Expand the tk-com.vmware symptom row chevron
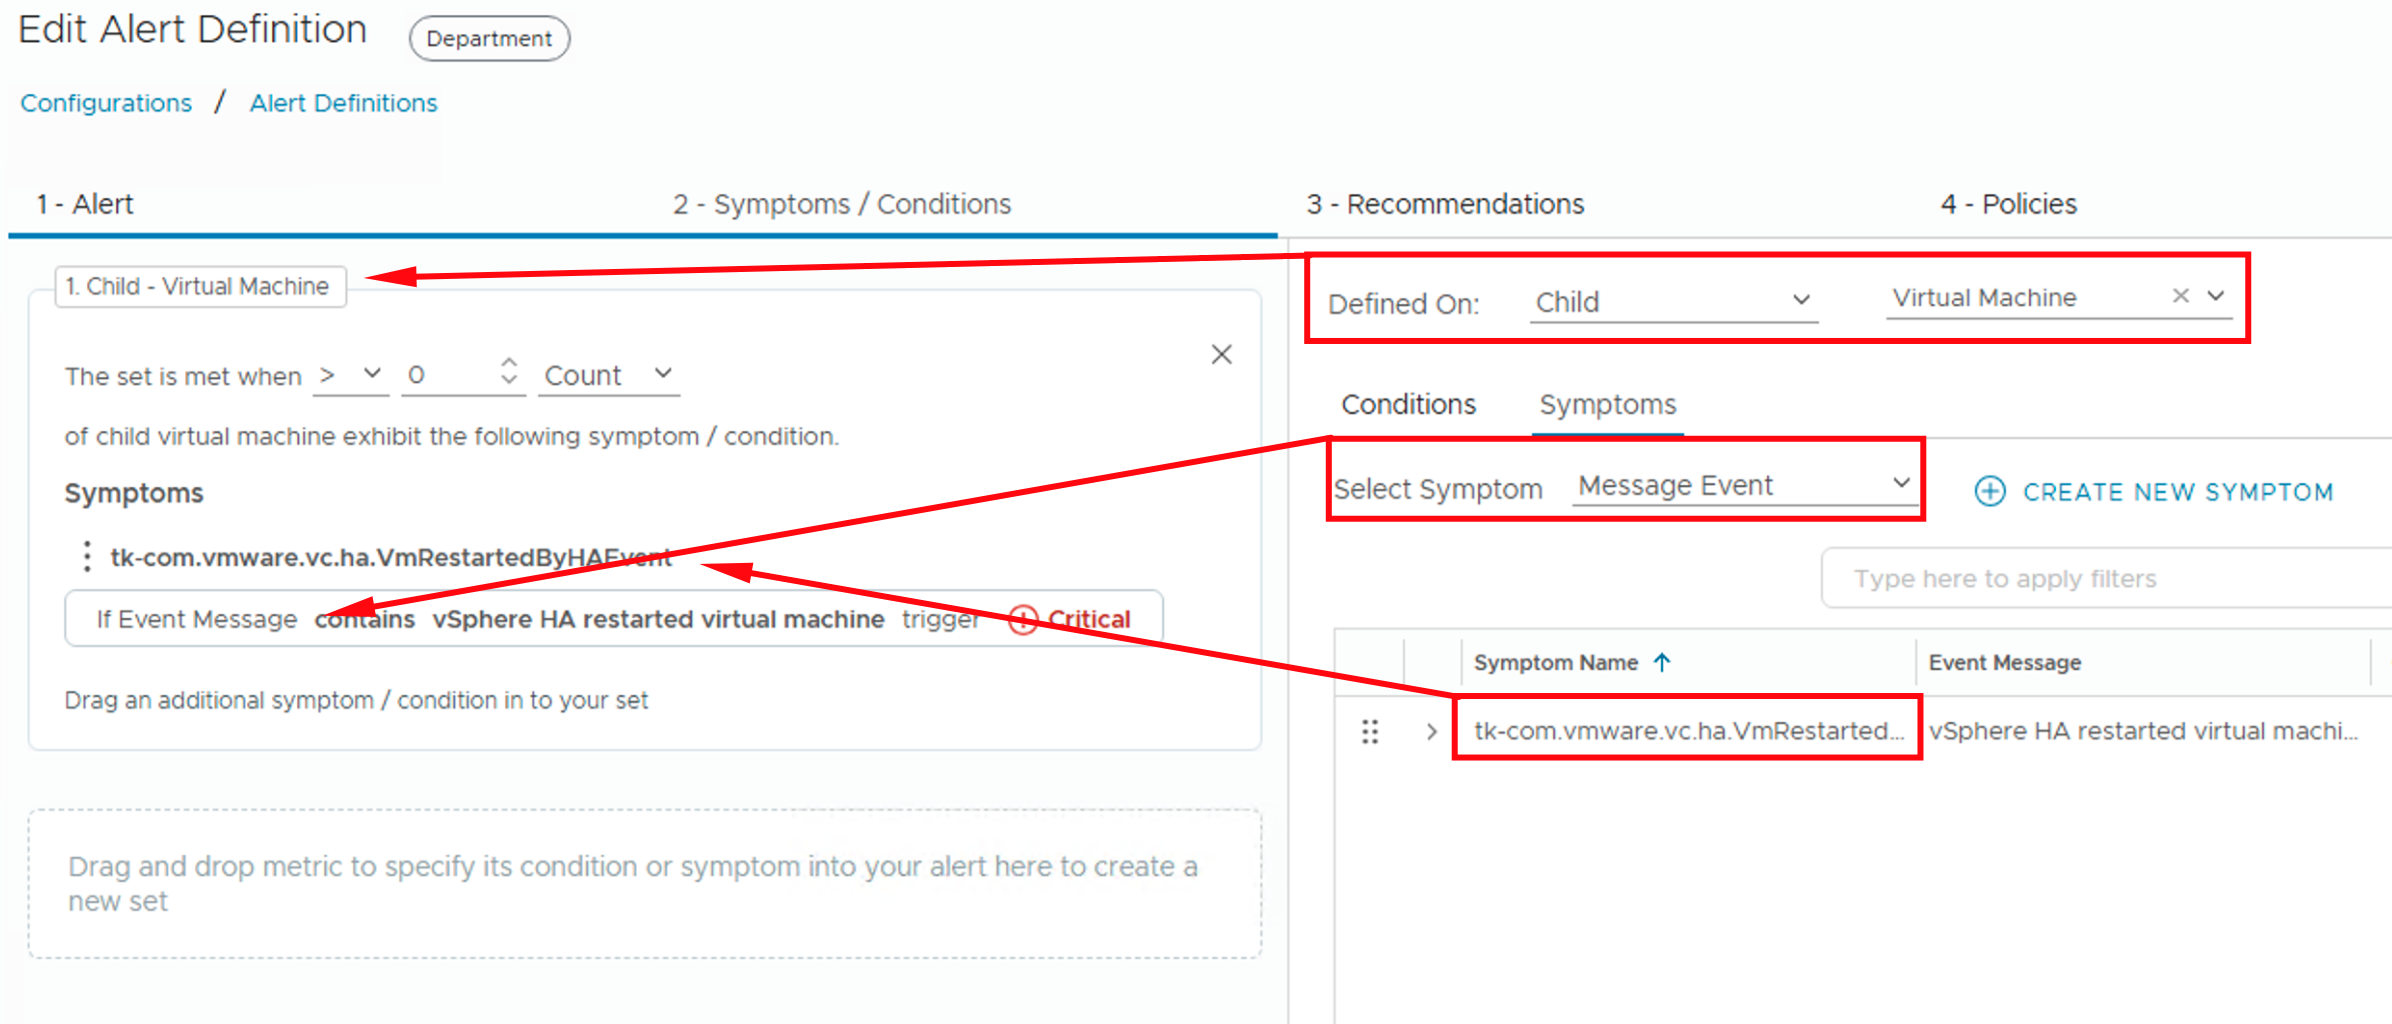The height and width of the screenshot is (1024, 2392). [x=1431, y=732]
